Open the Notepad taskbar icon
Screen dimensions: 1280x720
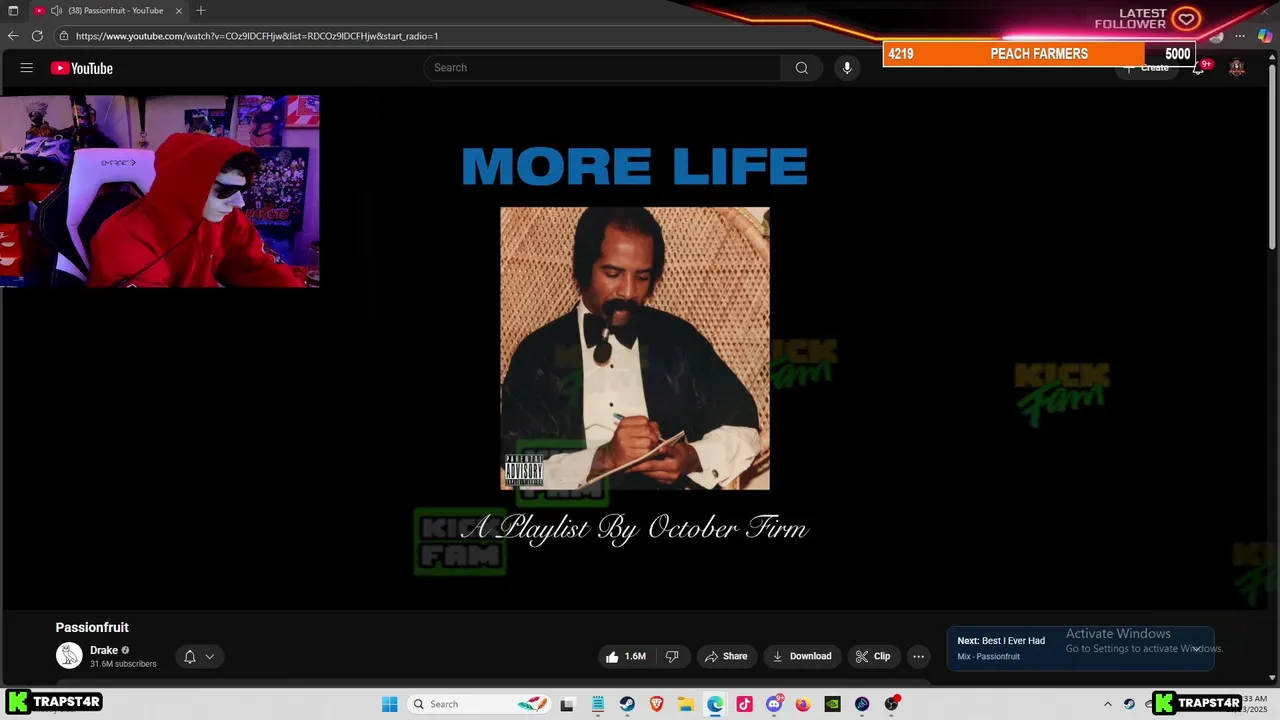[x=598, y=704]
